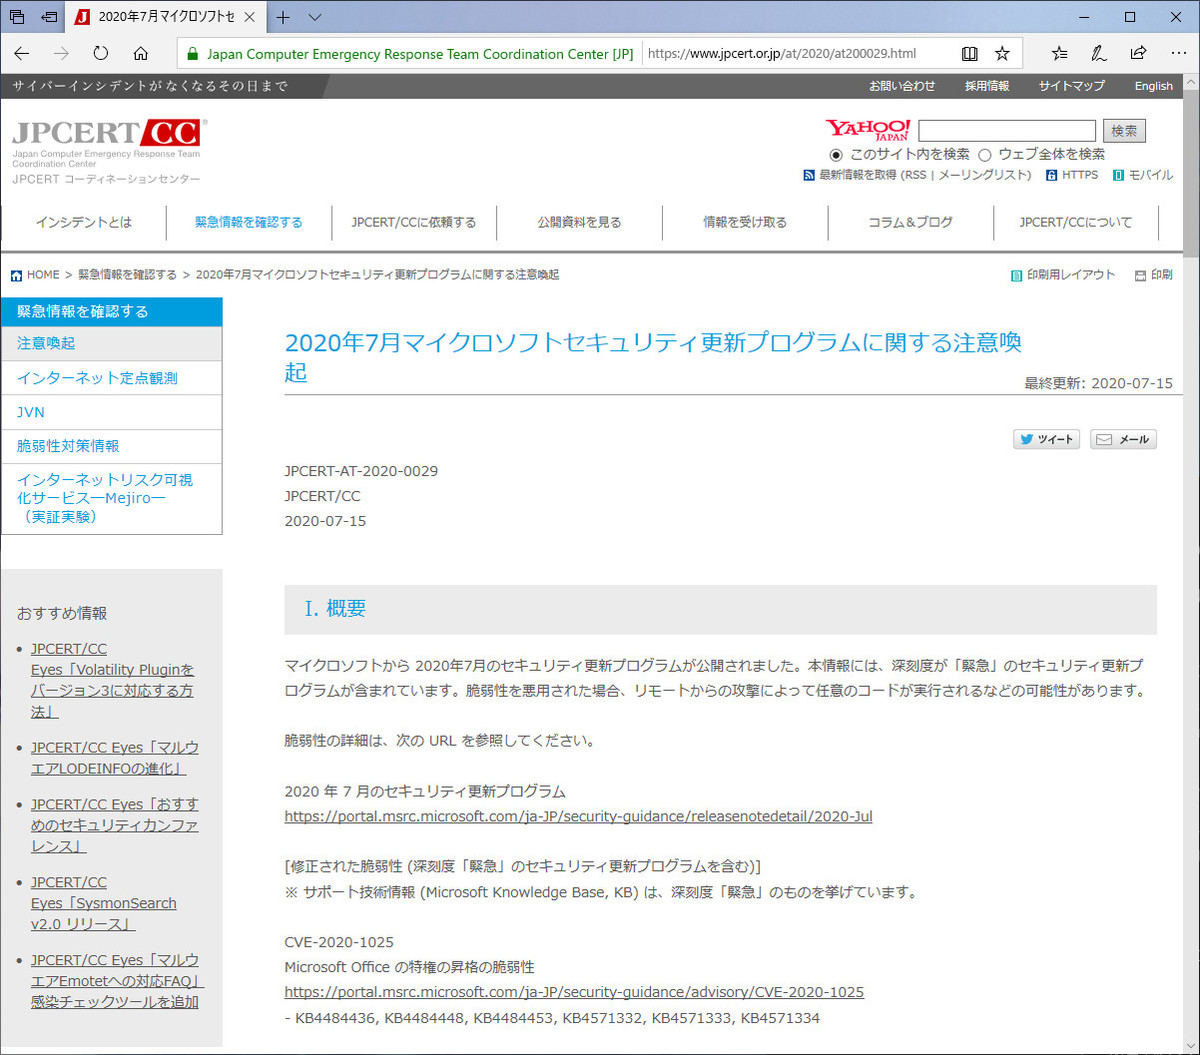Click the Add notes pen icon
The height and width of the screenshot is (1055, 1200).
tap(1099, 54)
